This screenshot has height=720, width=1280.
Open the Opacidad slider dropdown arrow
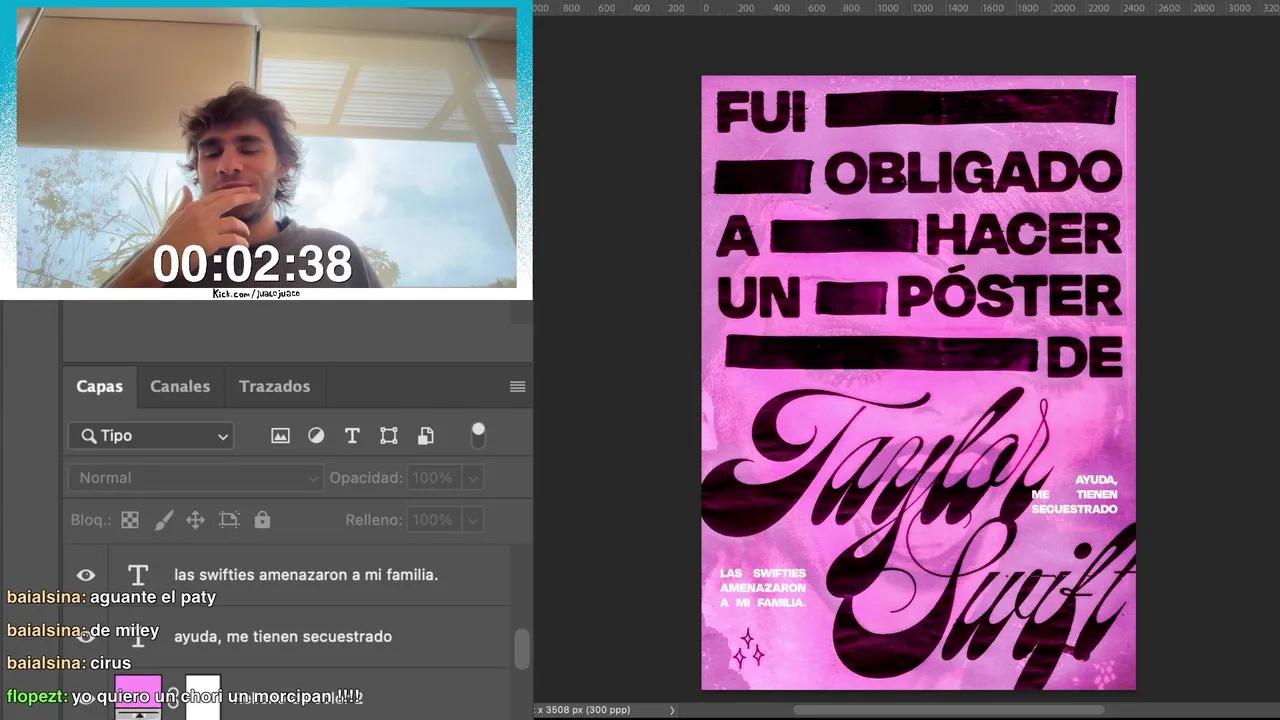pos(473,478)
